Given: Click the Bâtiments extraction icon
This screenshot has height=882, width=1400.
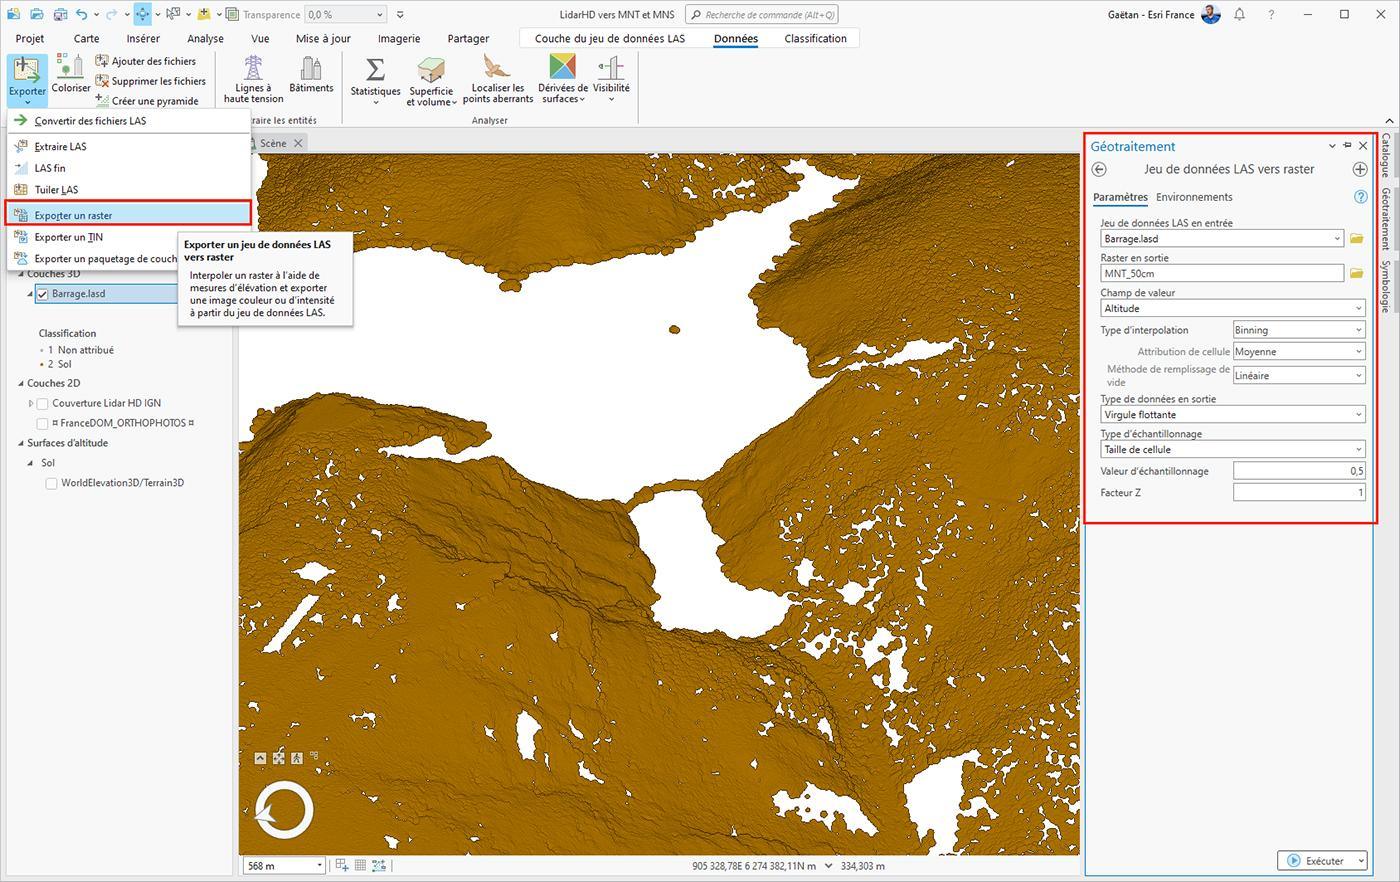Looking at the screenshot, I should coord(311,74).
